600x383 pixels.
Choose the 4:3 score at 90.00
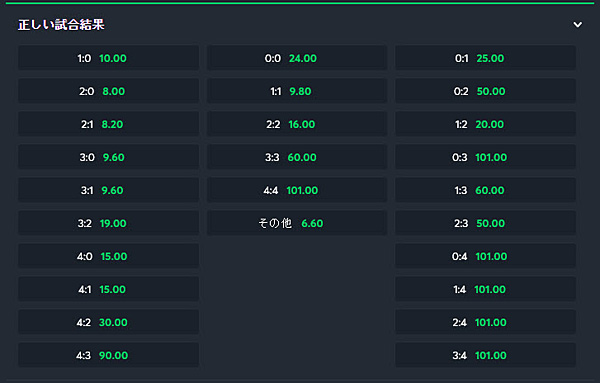point(108,355)
